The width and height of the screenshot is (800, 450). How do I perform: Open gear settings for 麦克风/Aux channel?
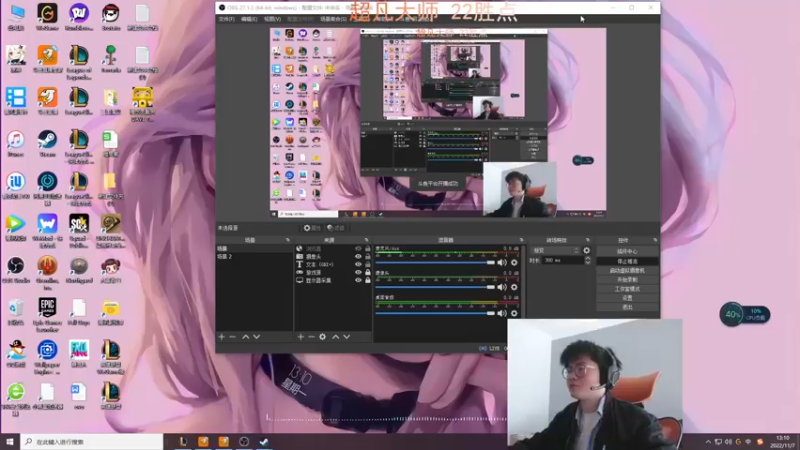[x=514, y=263]
